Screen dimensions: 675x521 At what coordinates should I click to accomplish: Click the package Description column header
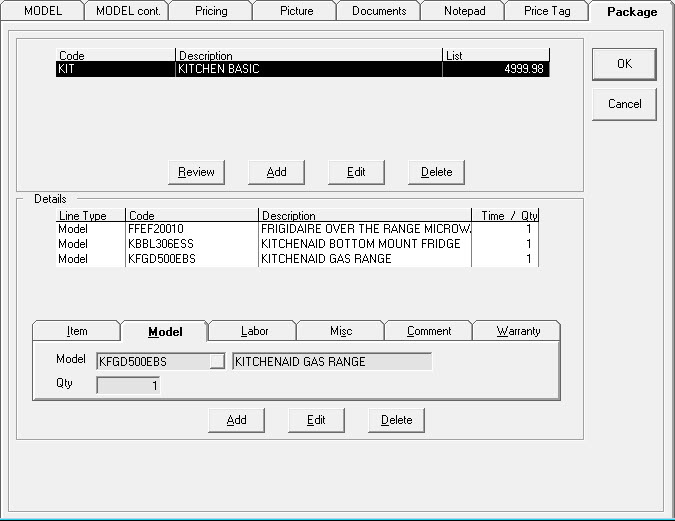click(x=309, y=55)
